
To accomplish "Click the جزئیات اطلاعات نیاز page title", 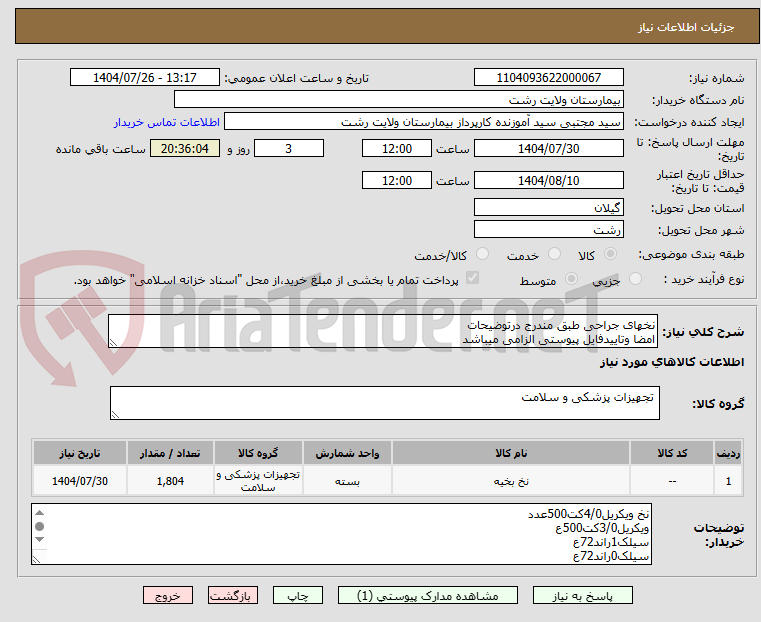I will pos(686,27).
